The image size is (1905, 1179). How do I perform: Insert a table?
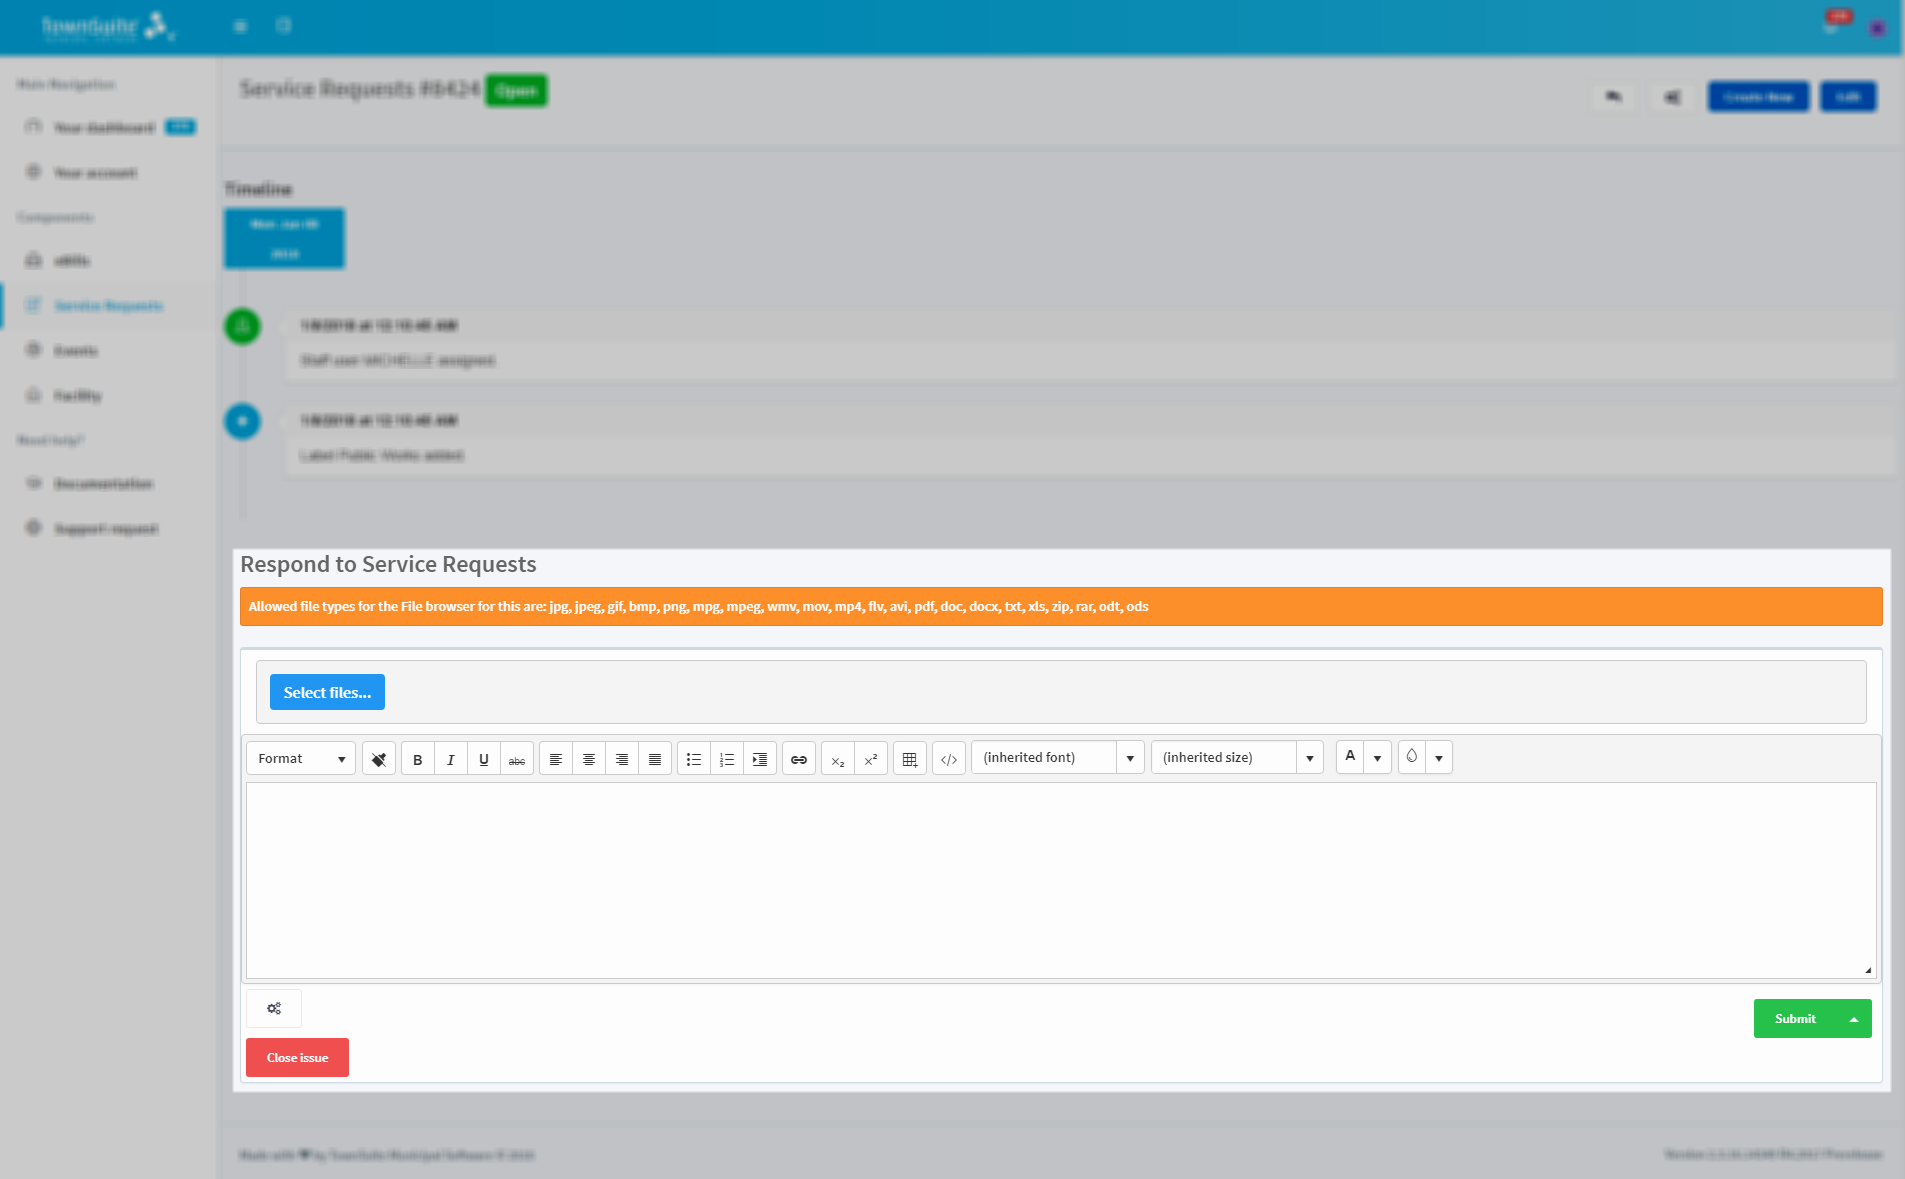[x=910, y=759]
